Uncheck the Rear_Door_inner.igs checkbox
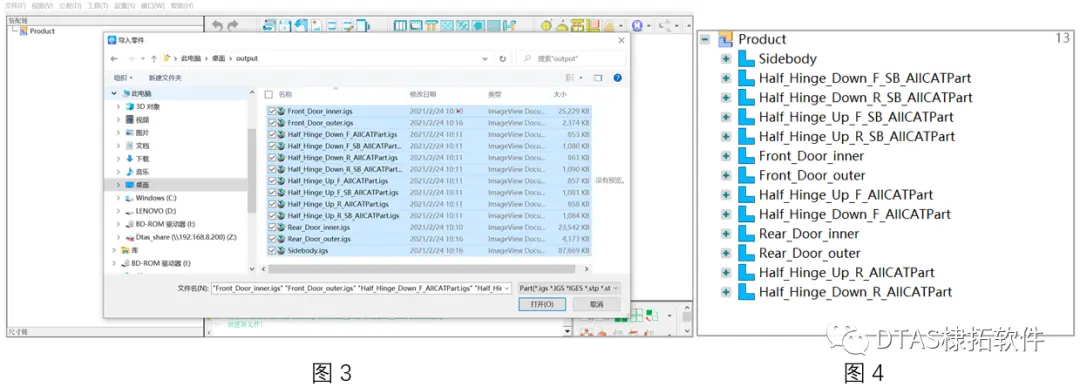Screen dimensions: 1080x387 point(273,227)
